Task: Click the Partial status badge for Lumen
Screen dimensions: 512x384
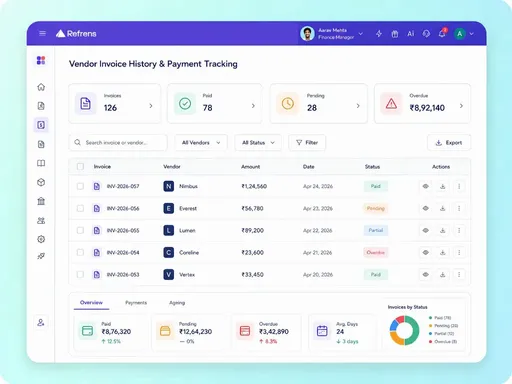Action: coord(376,230)
